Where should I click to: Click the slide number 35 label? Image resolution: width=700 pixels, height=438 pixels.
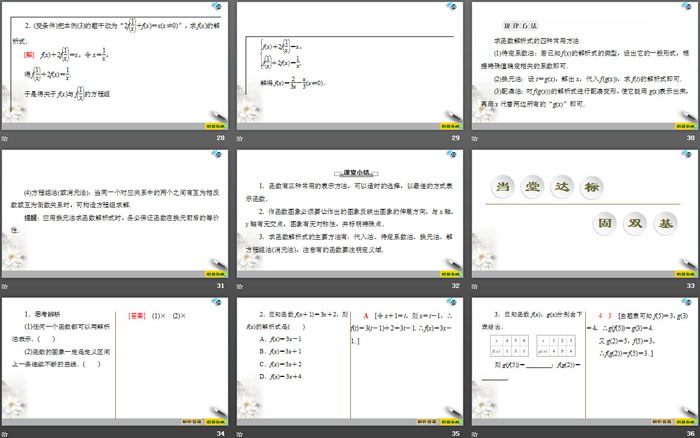455,434
